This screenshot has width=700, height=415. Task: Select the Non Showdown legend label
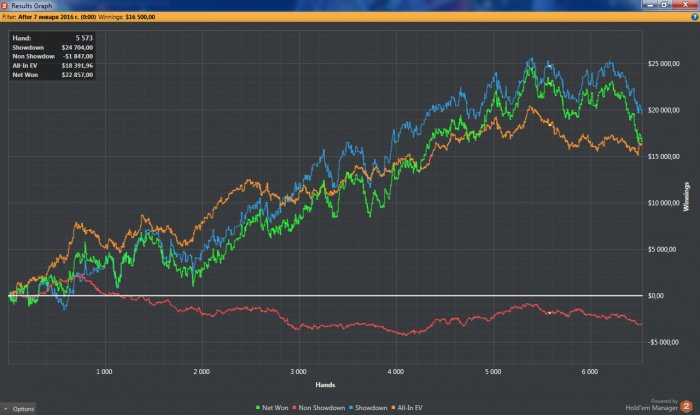coord(321,408)
